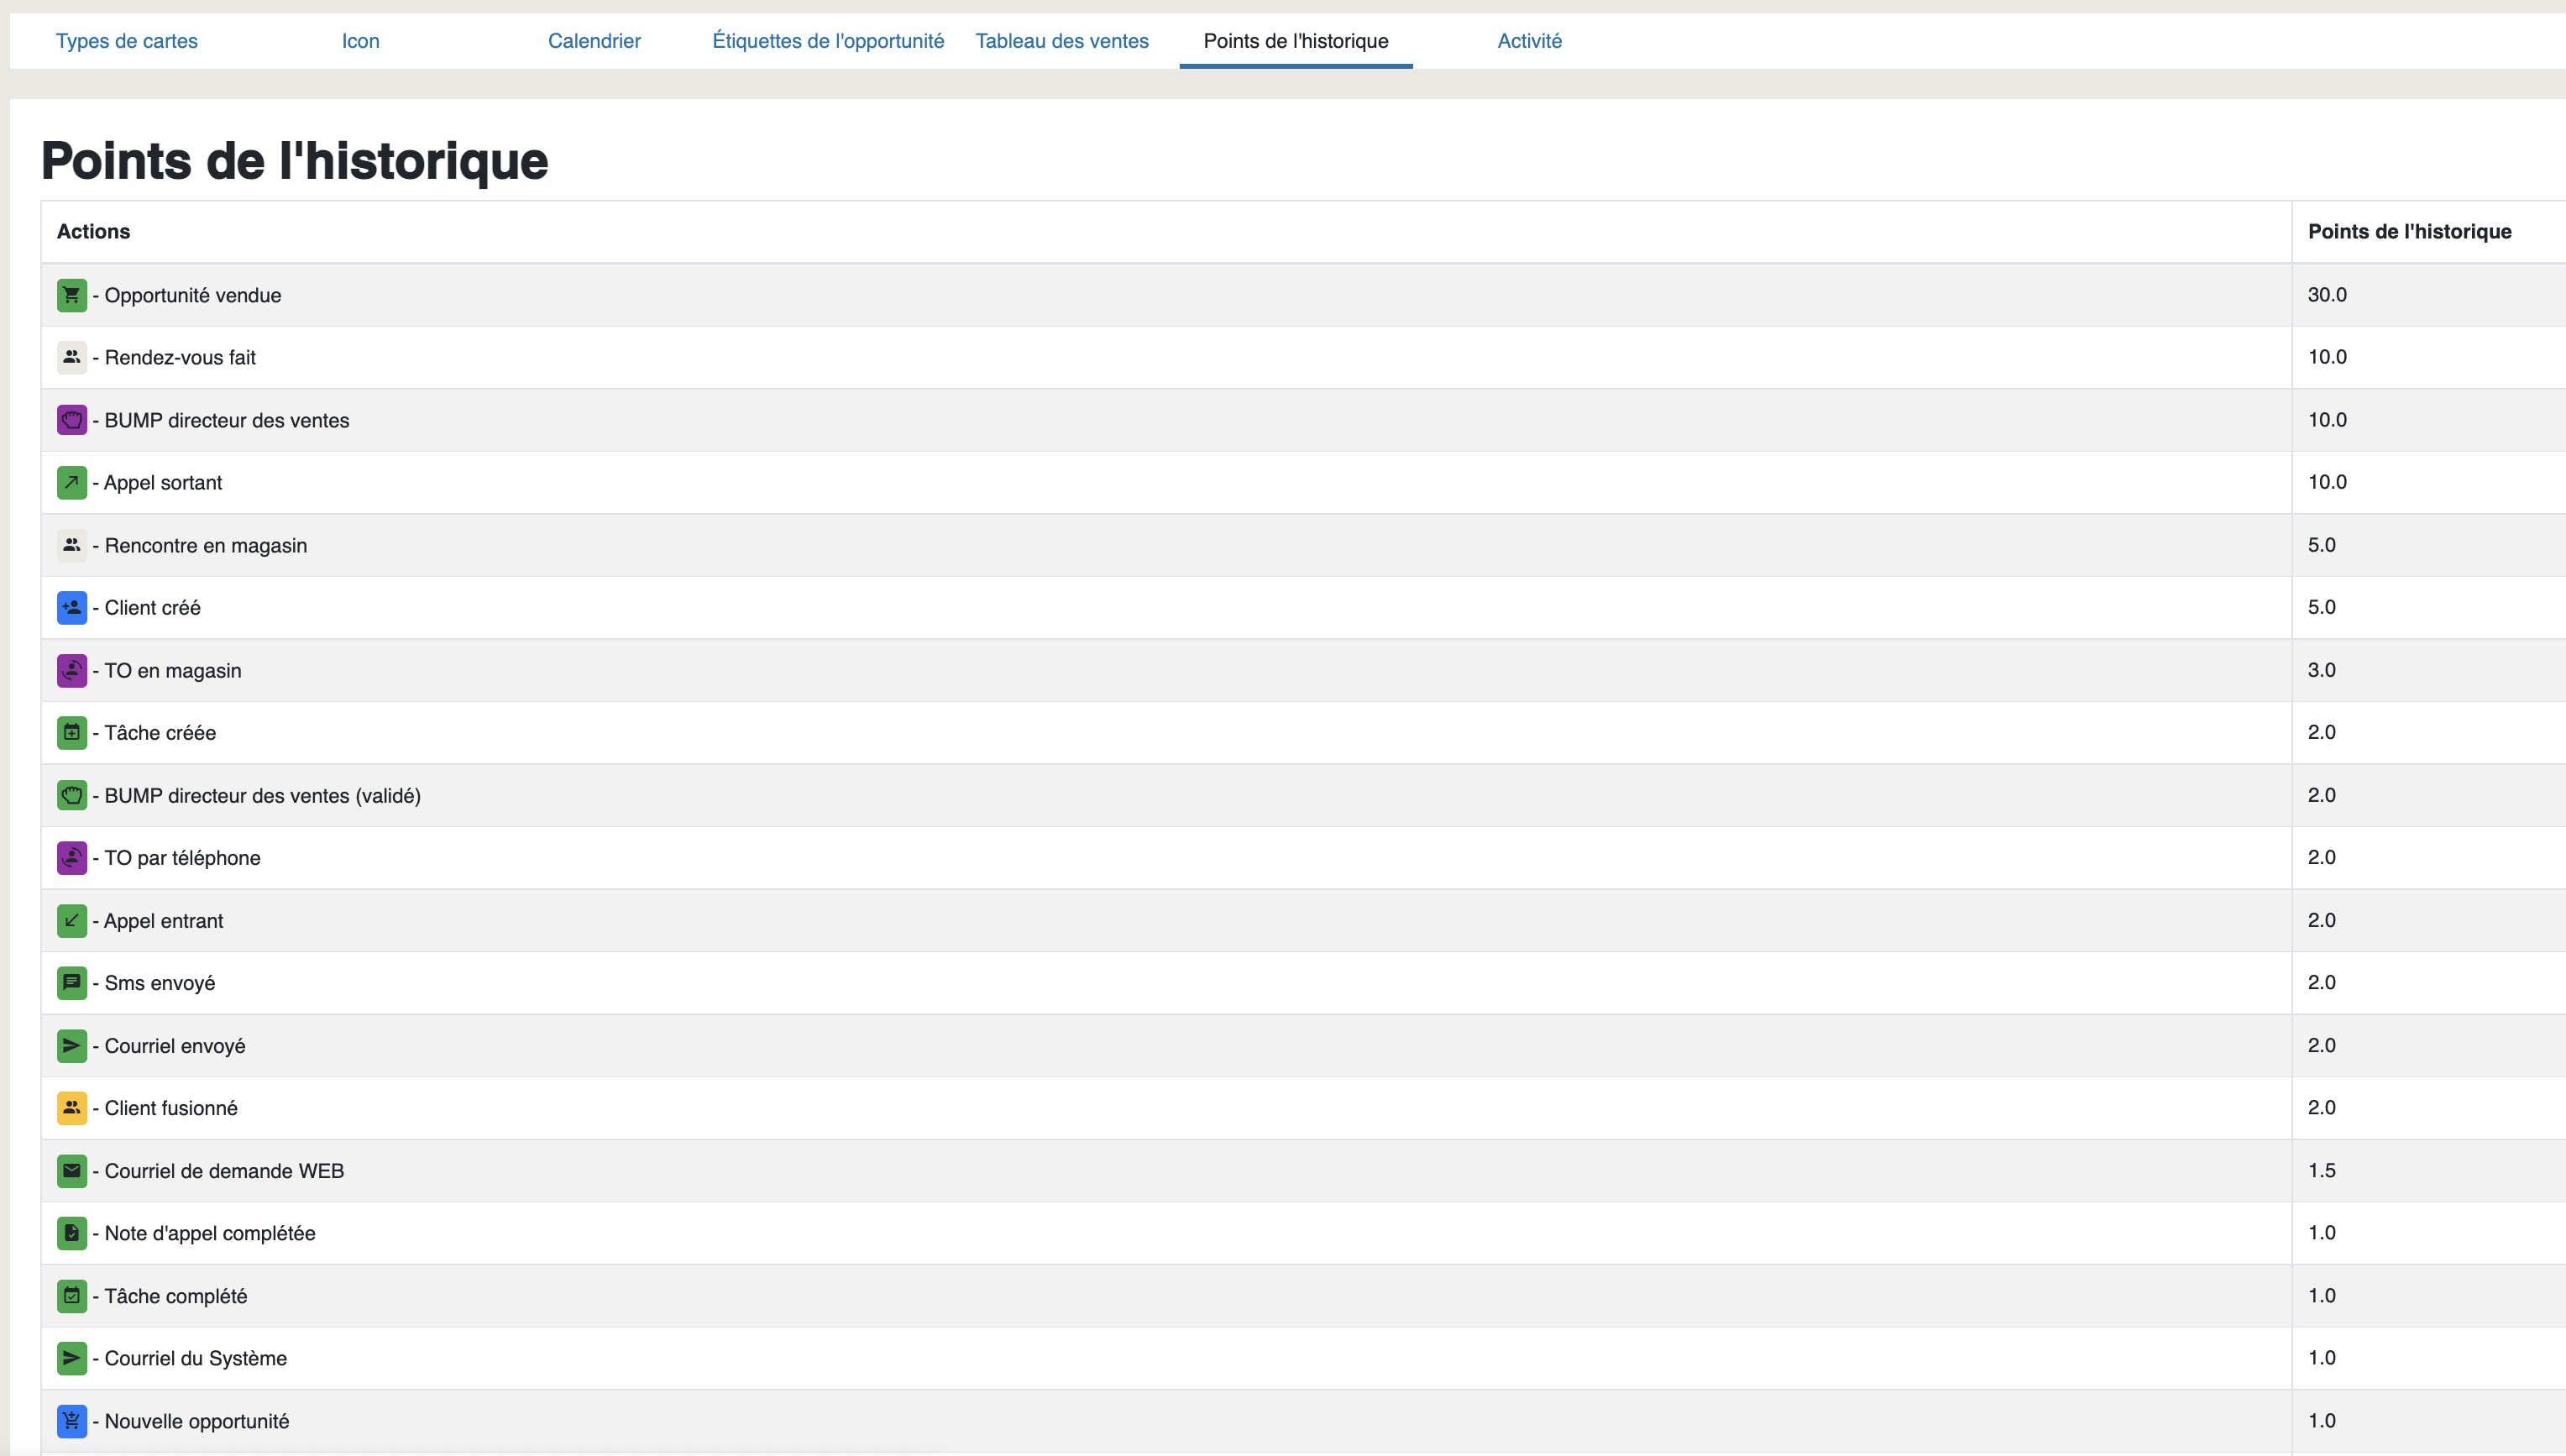Viewport: 2566px width, 1456px height.
Task: Click the Appel sortant arrow icon
Action: click(x=72, y=483)
